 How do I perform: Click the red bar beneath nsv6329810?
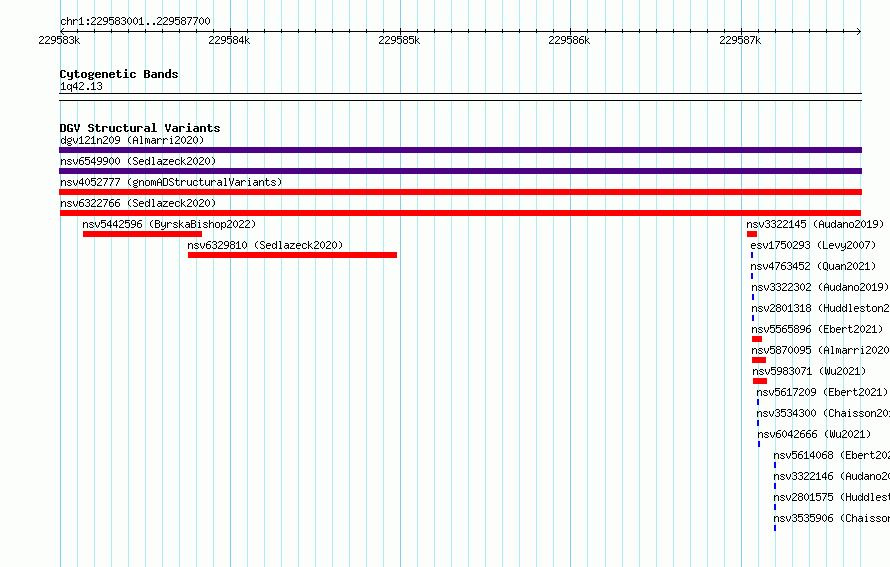pos(292,255)
